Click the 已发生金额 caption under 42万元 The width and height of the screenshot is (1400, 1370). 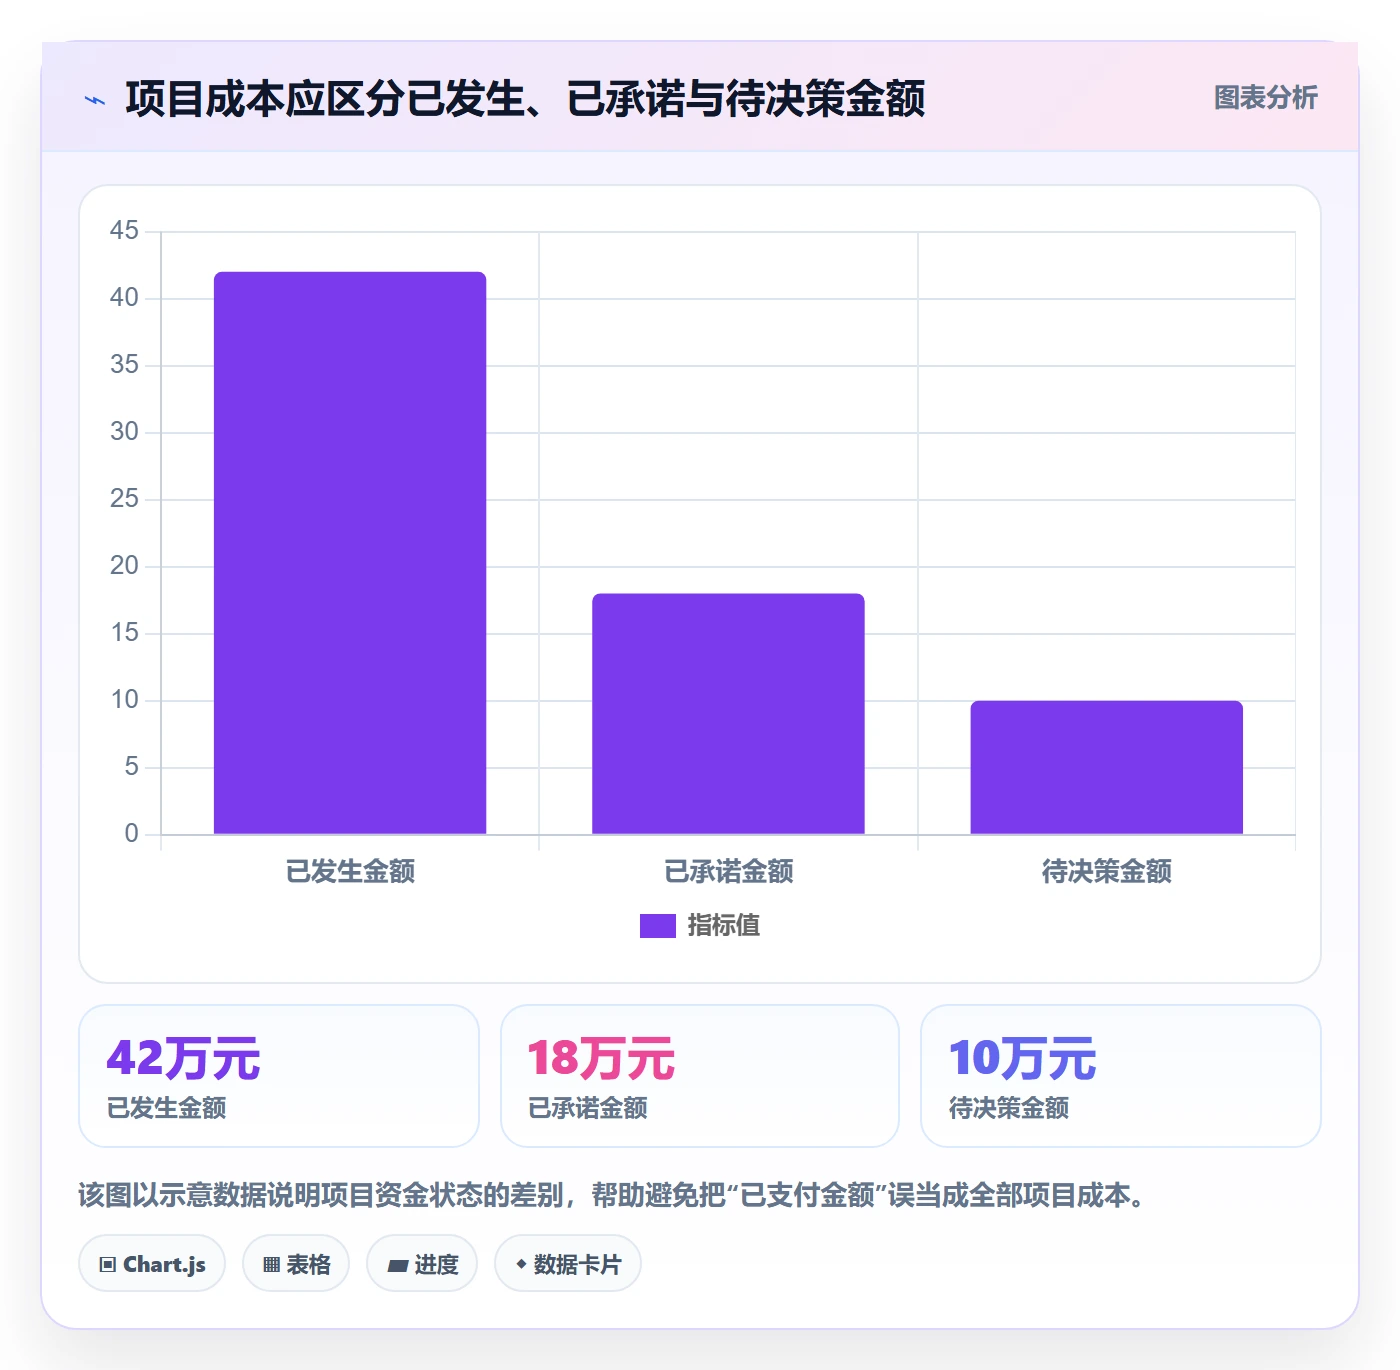[167, 1108]
